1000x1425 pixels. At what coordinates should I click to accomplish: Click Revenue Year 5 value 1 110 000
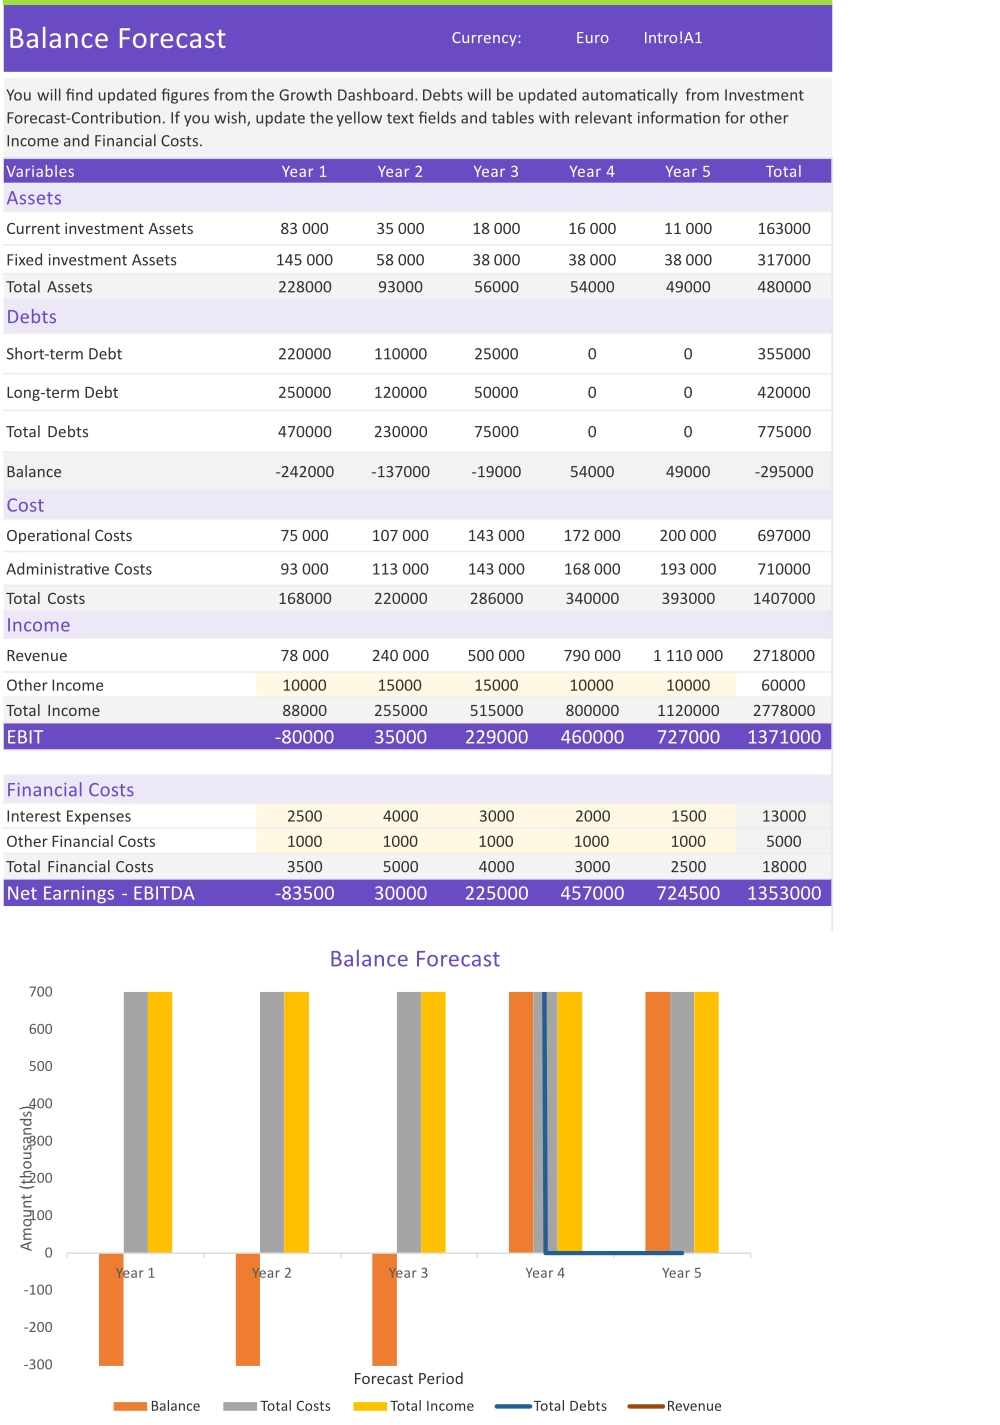[x=688, y=656]
